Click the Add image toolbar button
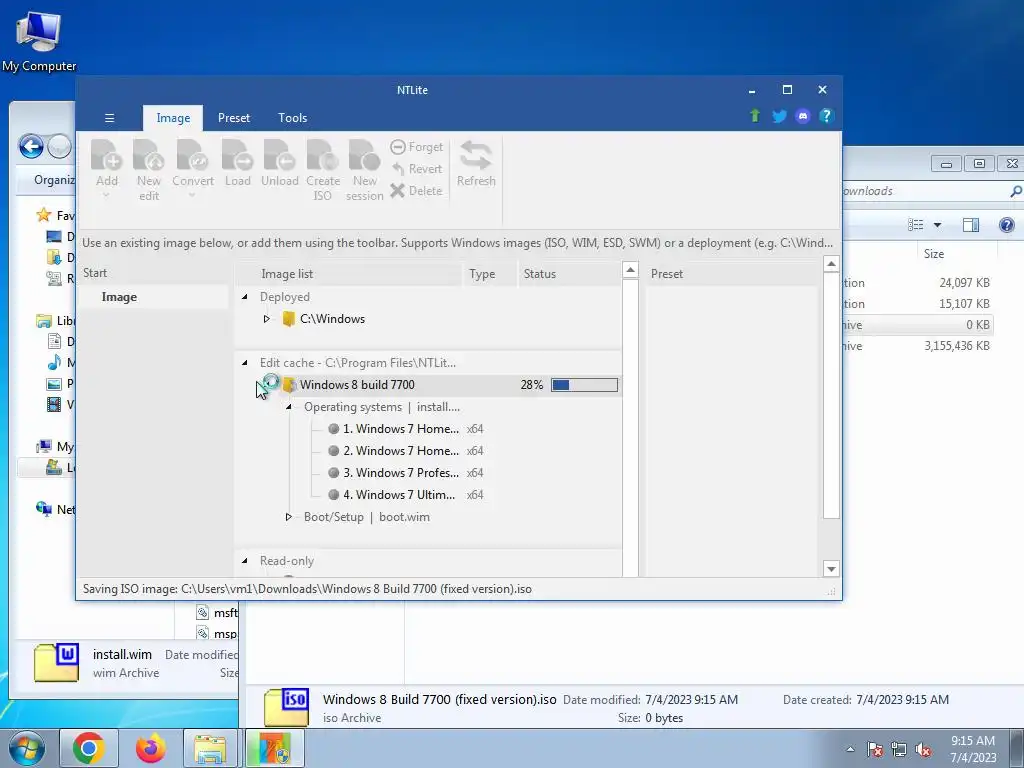This screenshot has height=768, width=1024. (x=106, y=168)
